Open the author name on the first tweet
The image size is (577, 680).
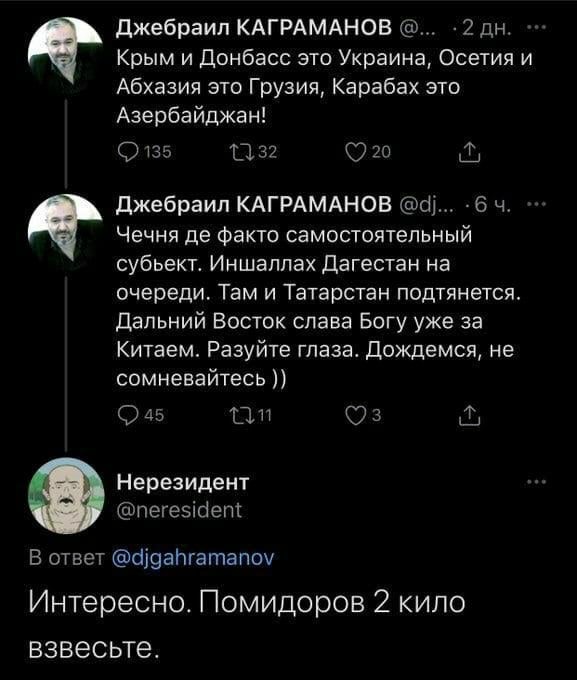coord(254,28)
